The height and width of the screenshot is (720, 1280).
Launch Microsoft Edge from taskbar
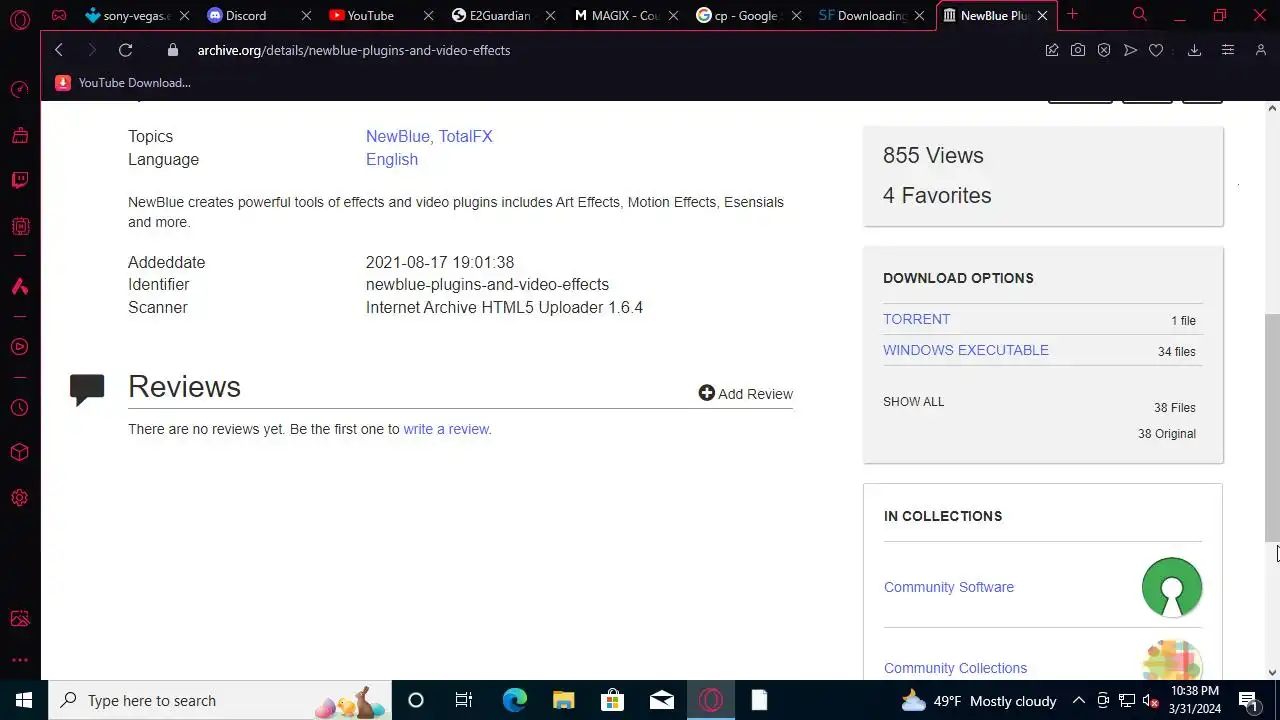(x=514, y=700)
